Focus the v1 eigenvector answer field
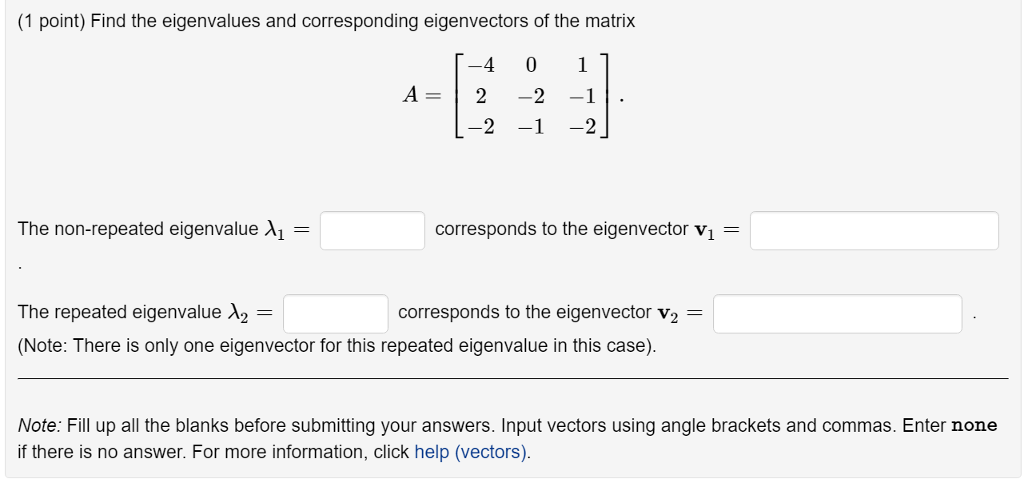 click(x=874, y=230)
